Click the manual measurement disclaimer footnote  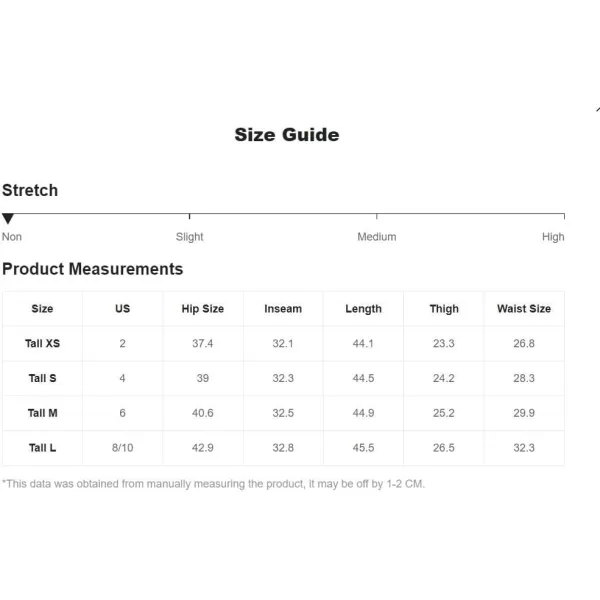tap(214, 484)
